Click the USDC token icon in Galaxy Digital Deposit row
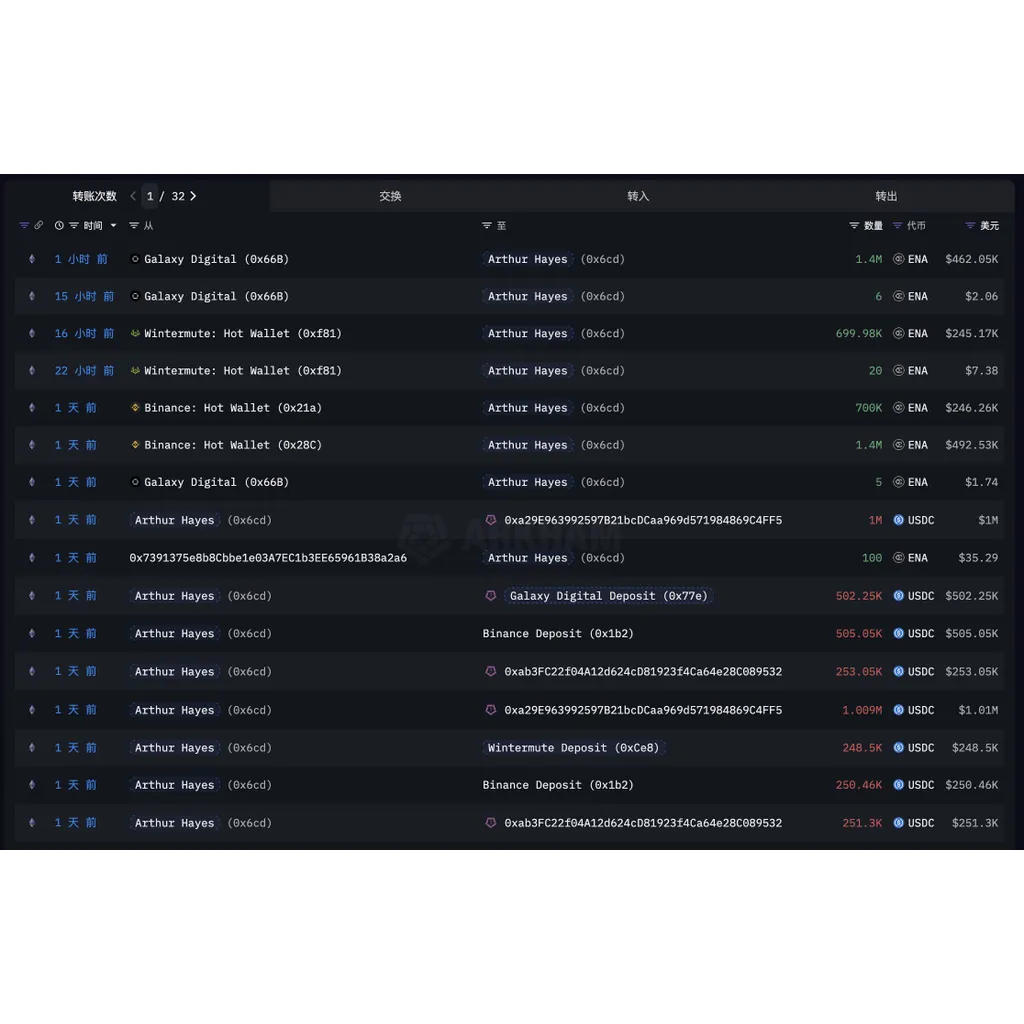This screenshot has height=1024, width=1024. point(899,596)
